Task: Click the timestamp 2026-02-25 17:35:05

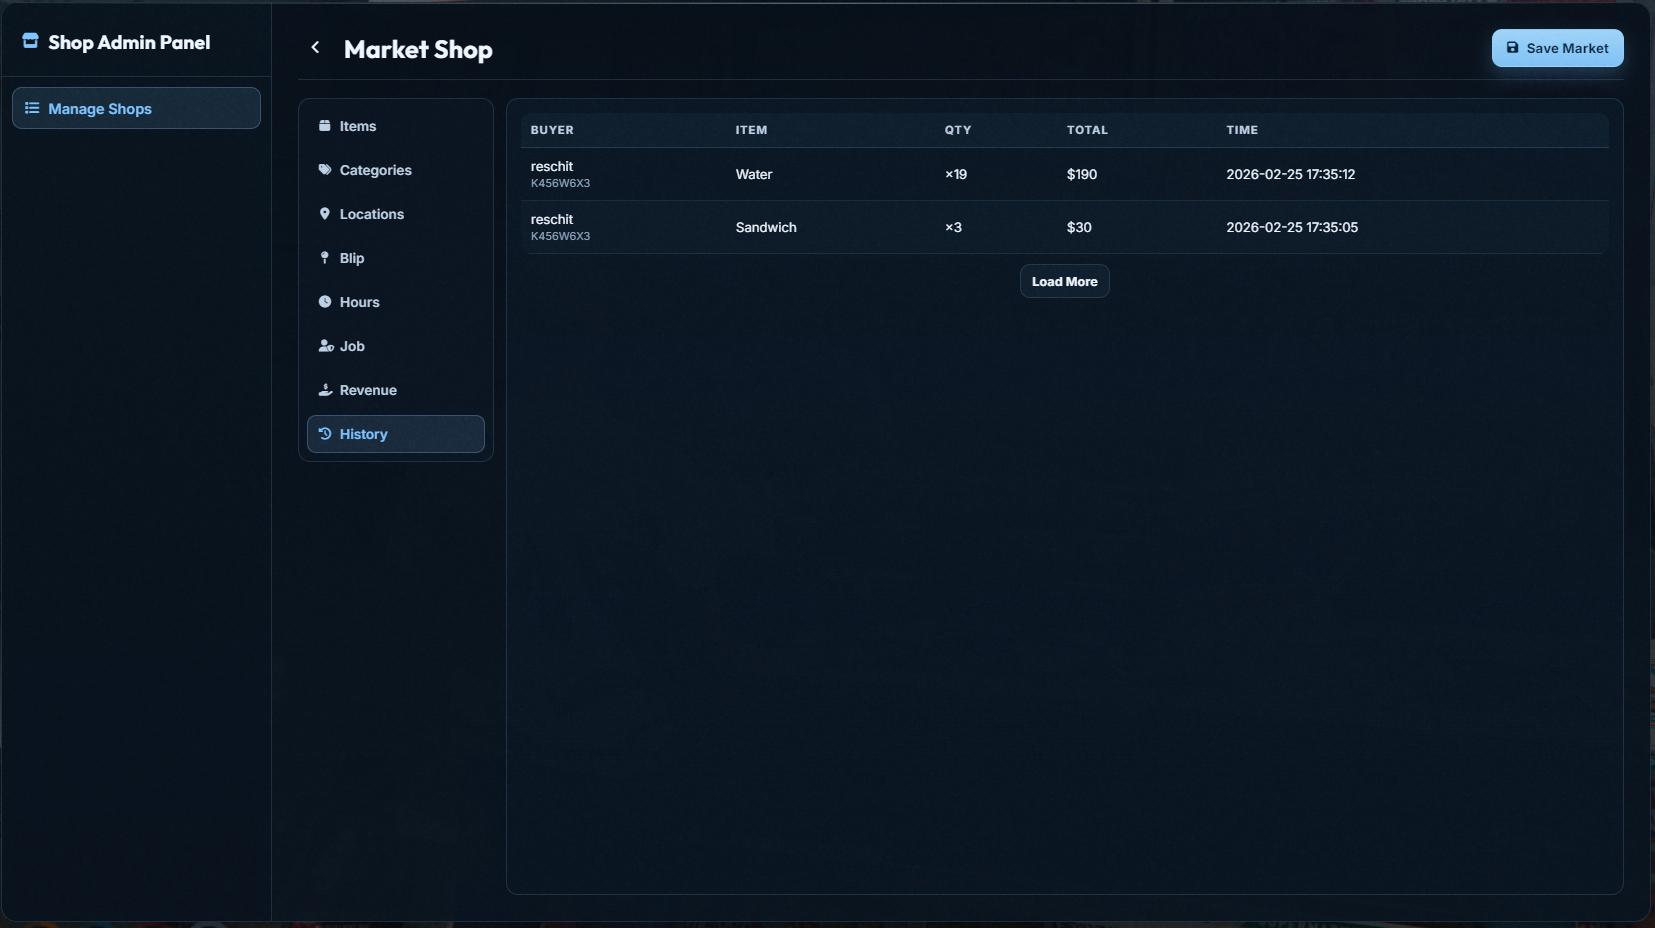Action: point(1292,227)
